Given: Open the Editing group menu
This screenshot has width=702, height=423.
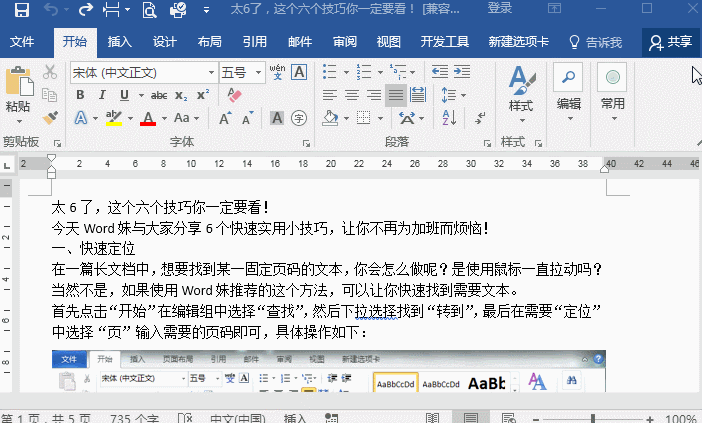Looking at the screenshot, I should (x=569, y=93).
